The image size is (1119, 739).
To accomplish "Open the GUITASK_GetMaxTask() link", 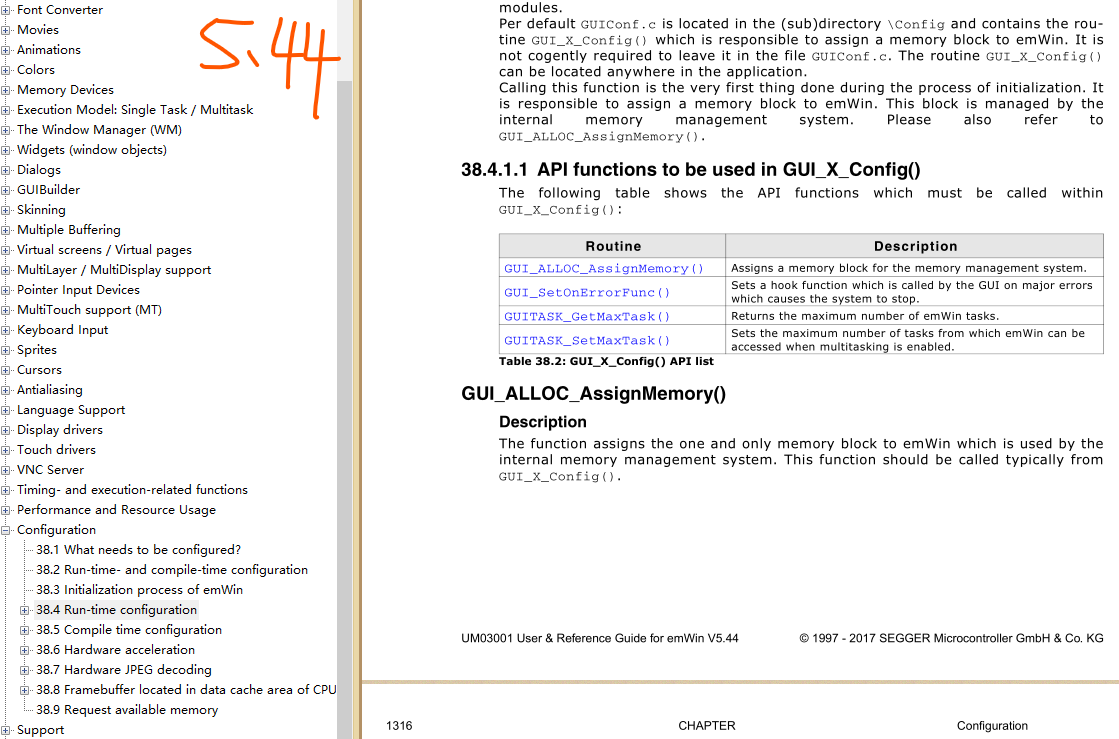I will pos(587,316).
